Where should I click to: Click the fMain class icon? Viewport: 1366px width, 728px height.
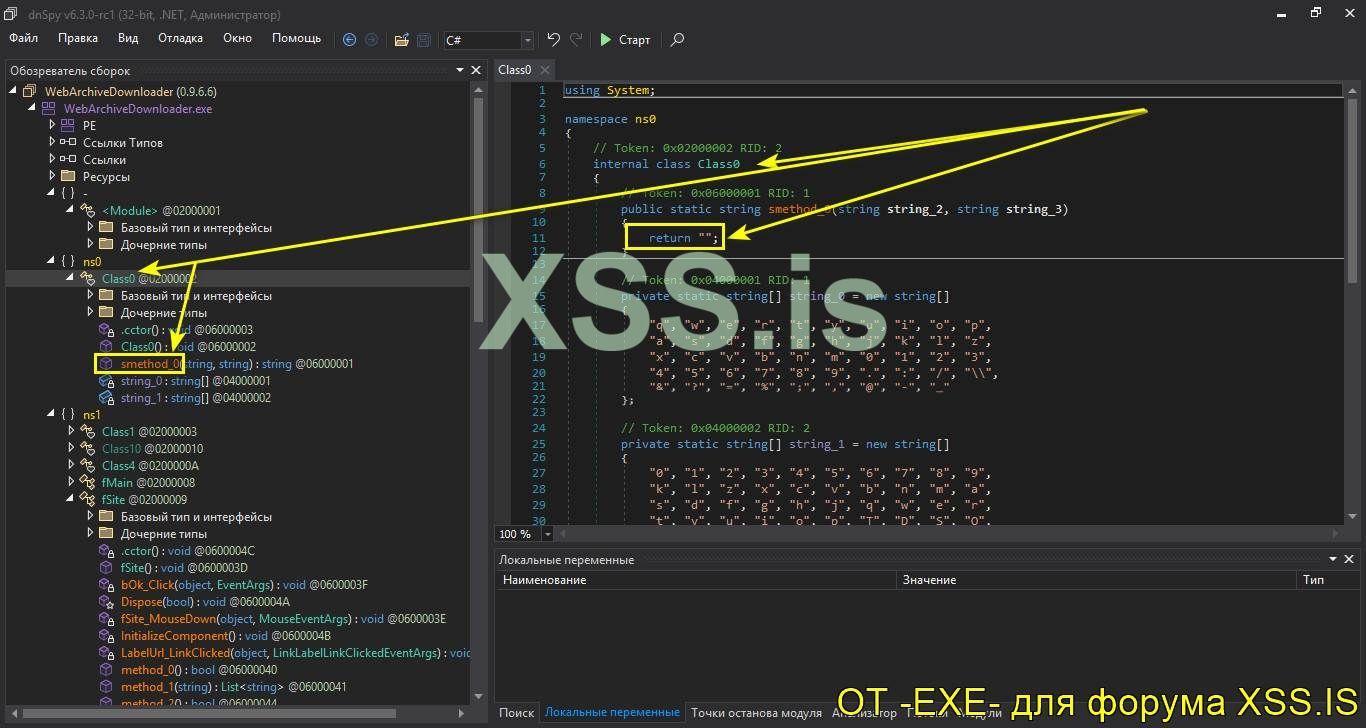tap(87, 483)
